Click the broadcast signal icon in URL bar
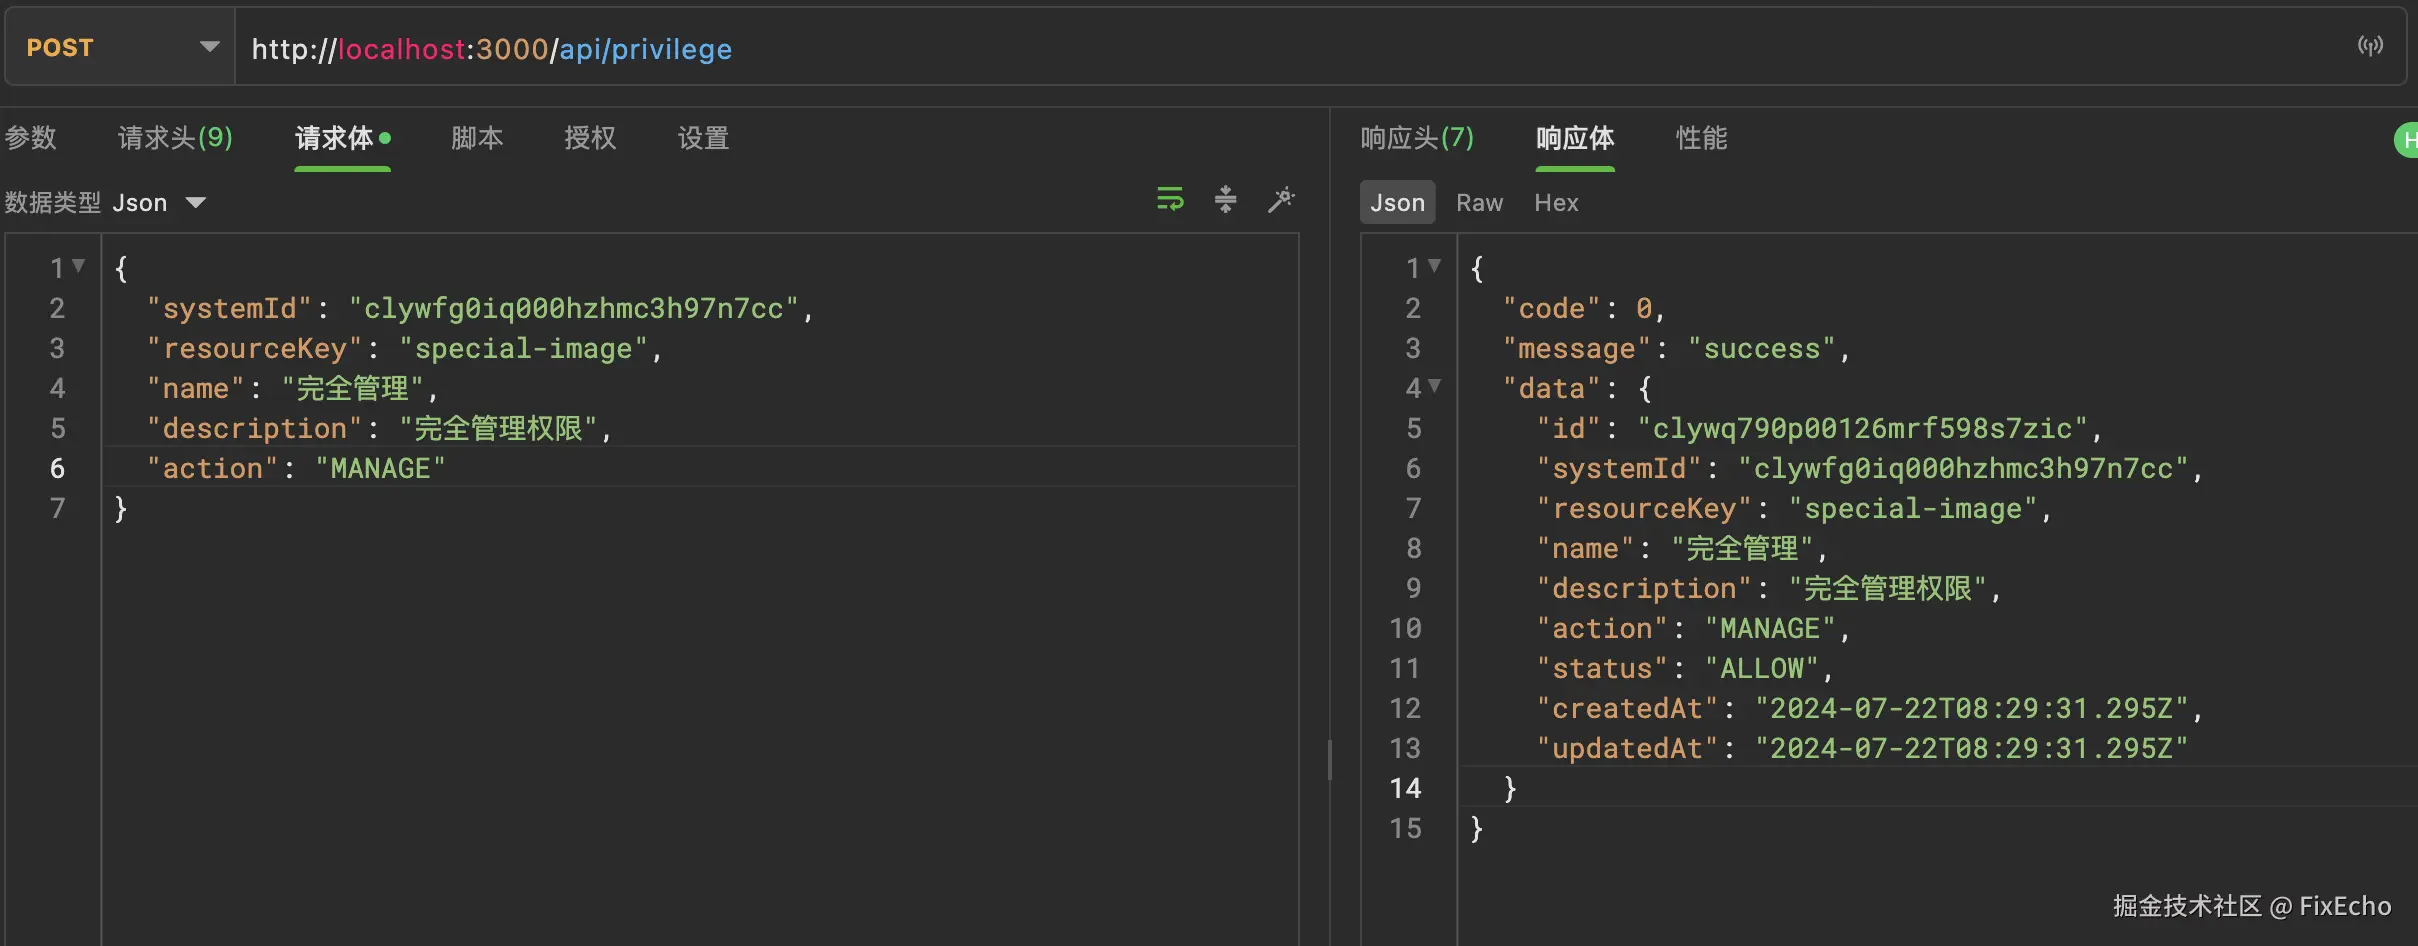The image size is (2418, 946). tap(2370, 46)
